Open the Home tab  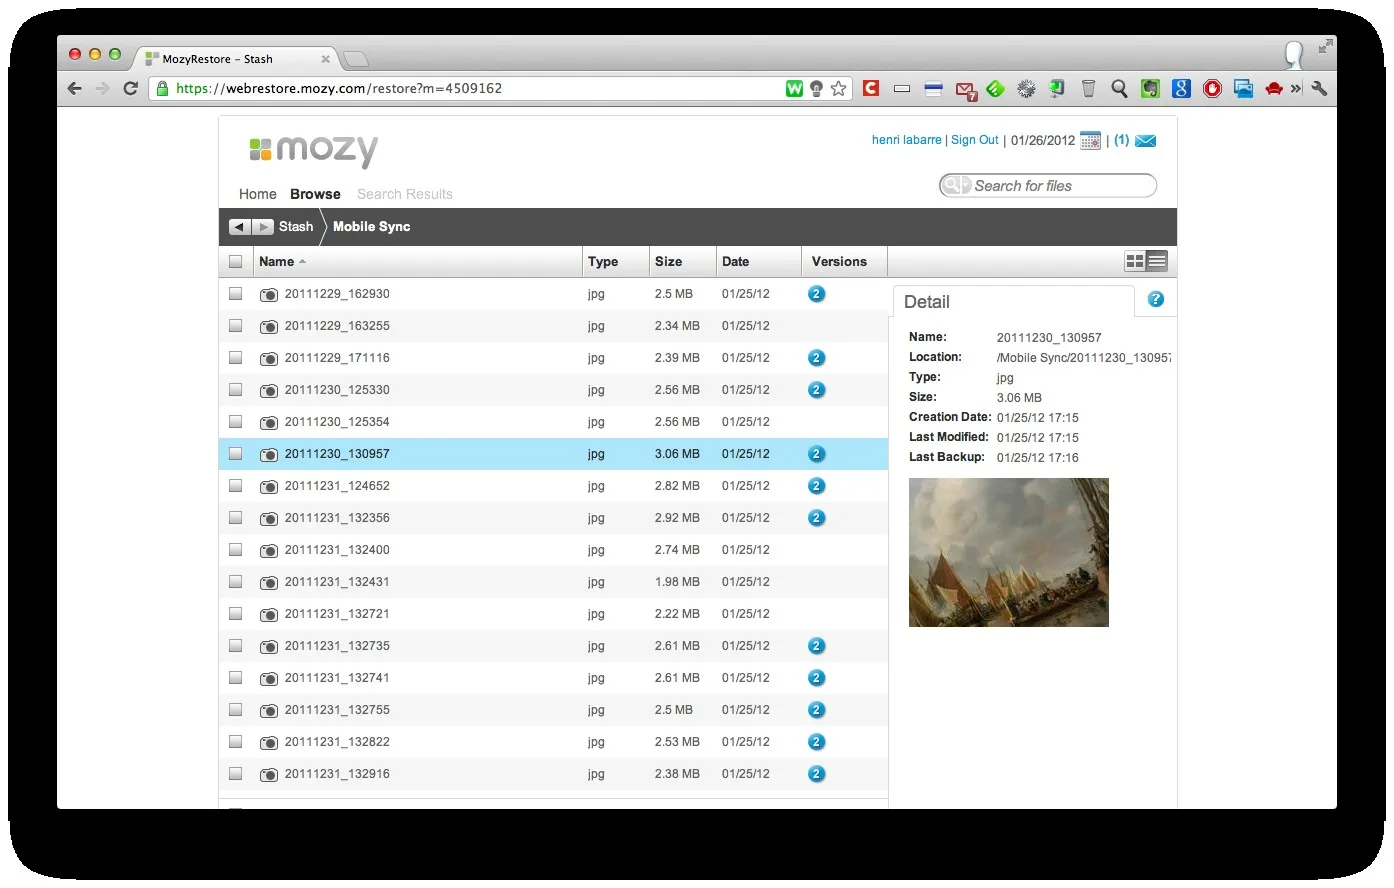click(x=257, y=194)
